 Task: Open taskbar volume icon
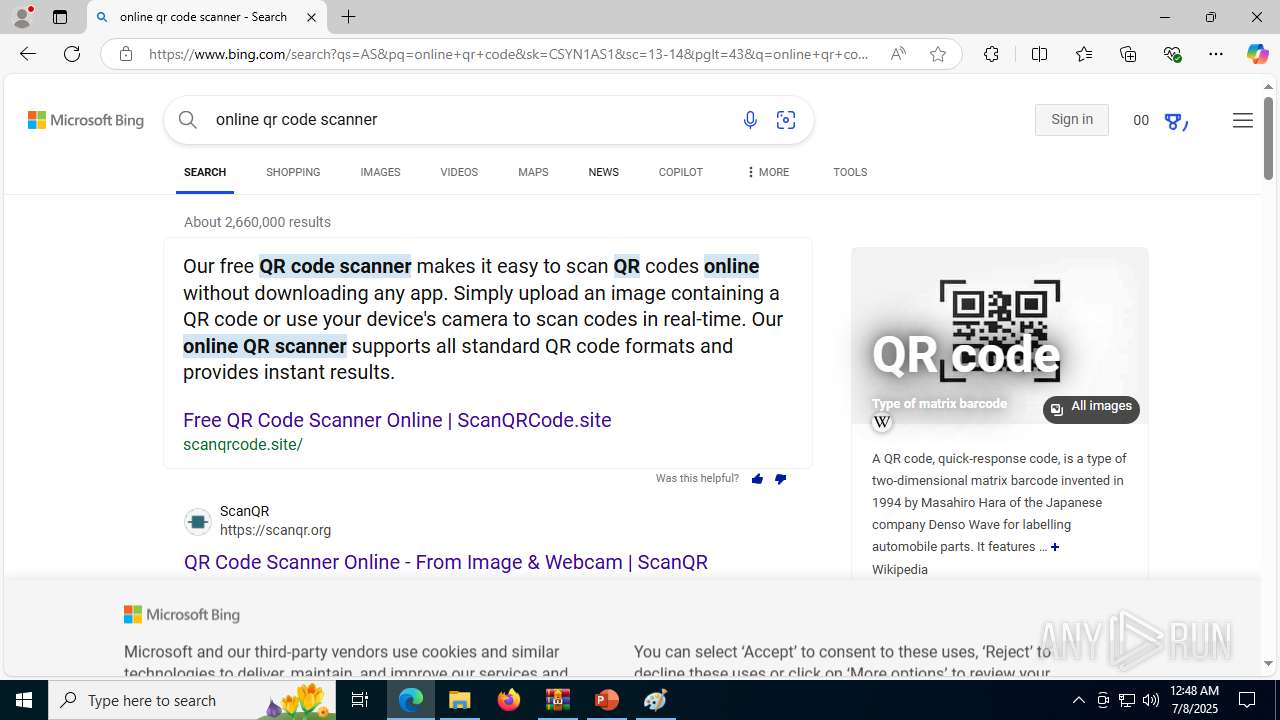1151,700
